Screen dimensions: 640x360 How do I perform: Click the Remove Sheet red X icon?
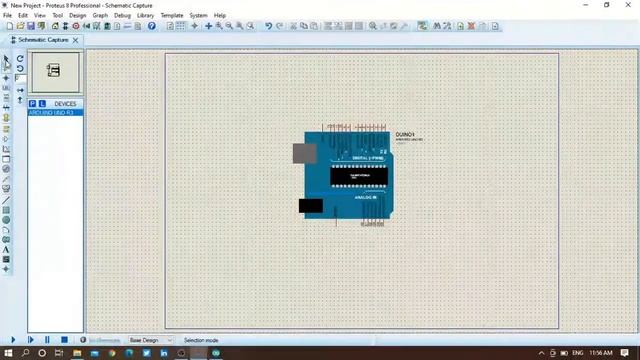point(471,26)
